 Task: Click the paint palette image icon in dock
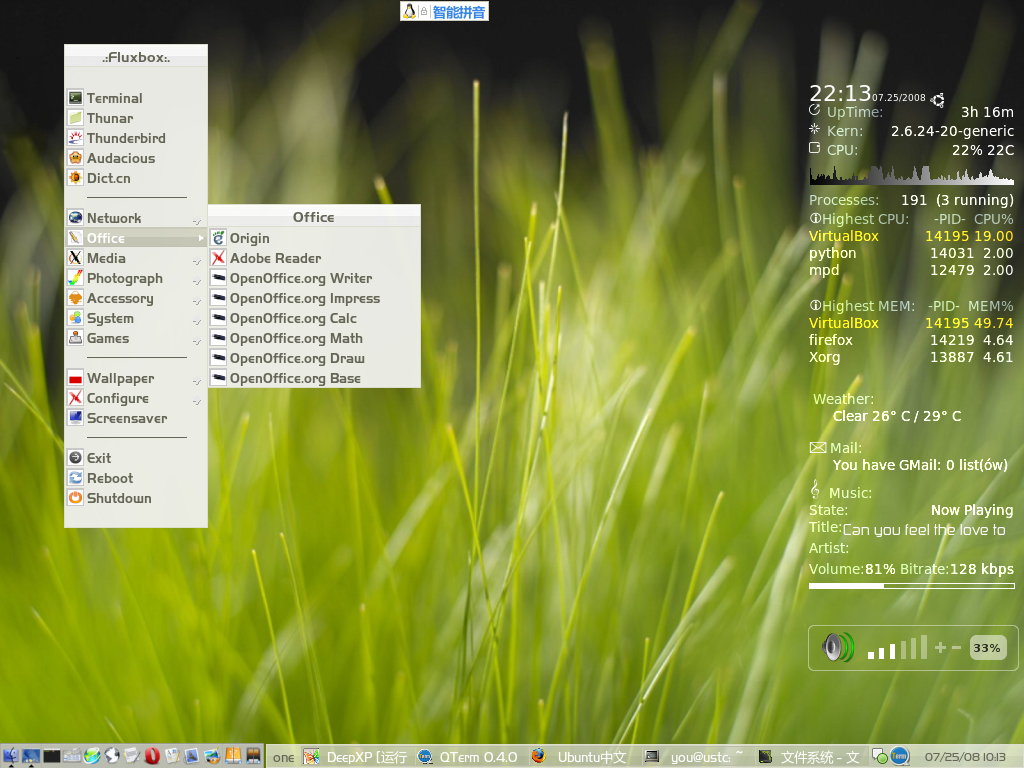tap(212, 756)
